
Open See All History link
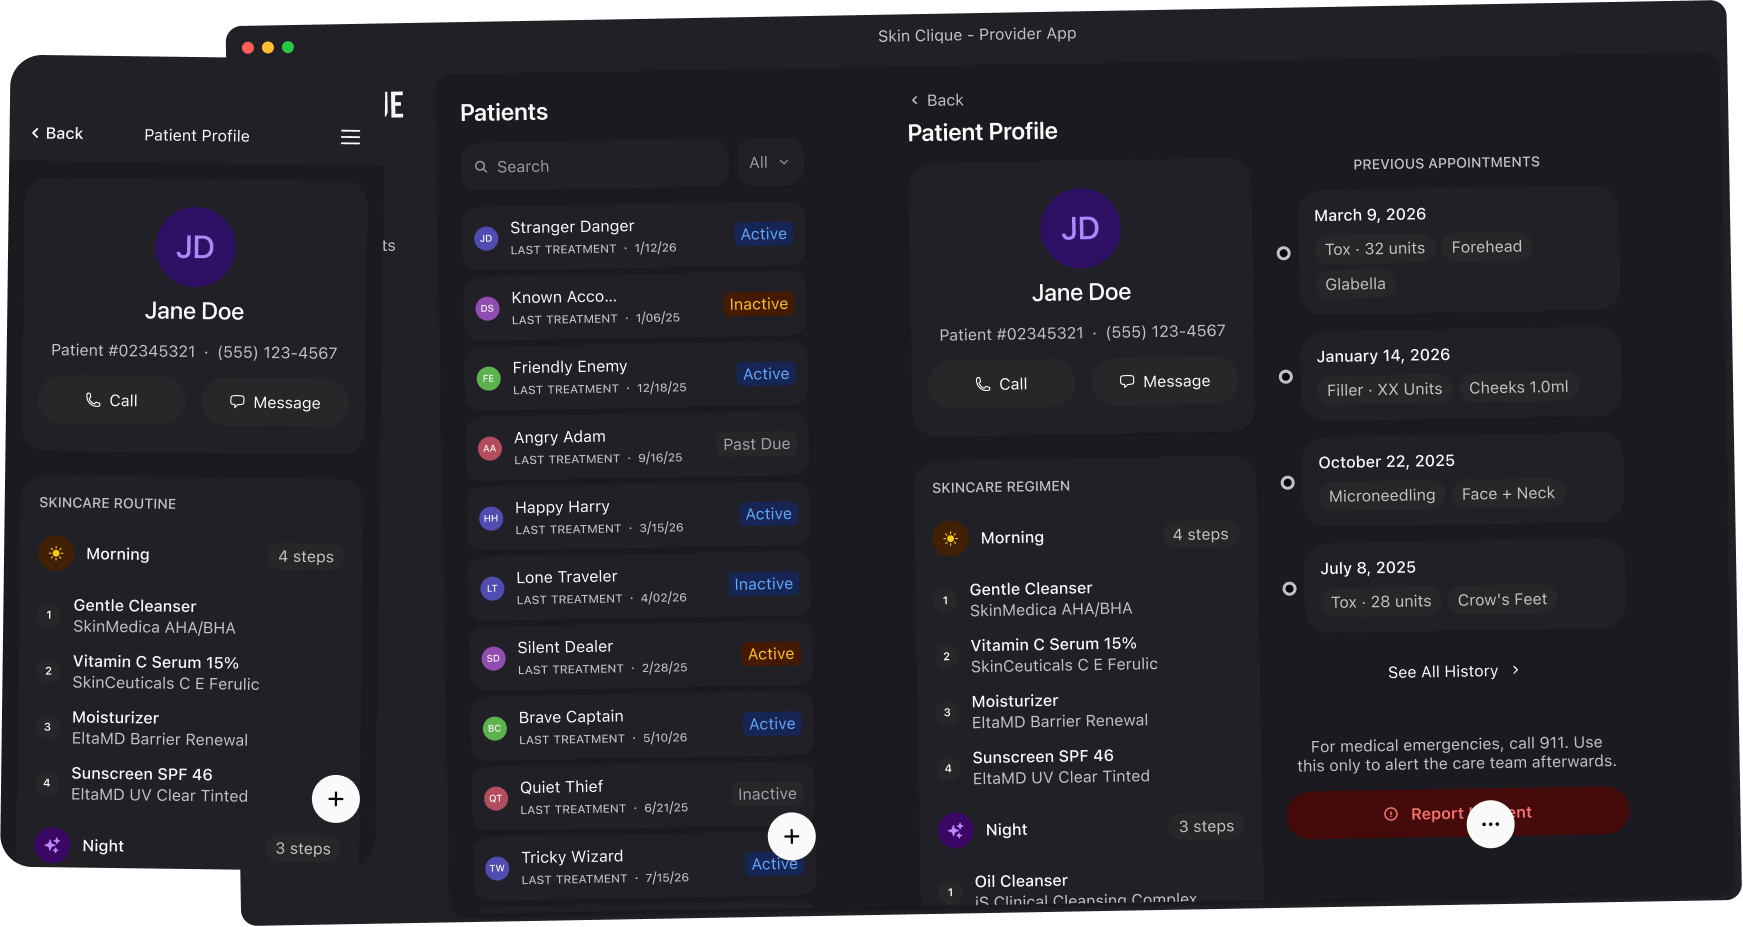1453,671
